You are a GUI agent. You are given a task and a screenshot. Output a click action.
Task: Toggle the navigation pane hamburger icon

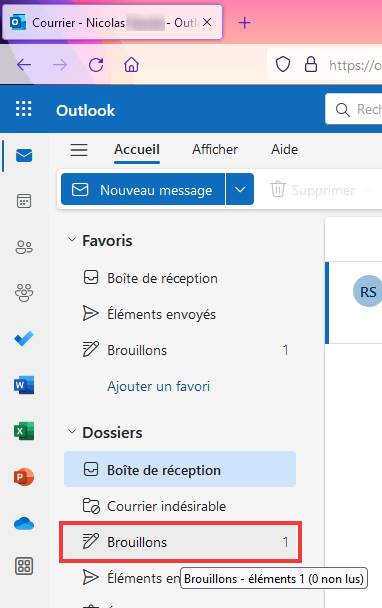tap(79, 150)
